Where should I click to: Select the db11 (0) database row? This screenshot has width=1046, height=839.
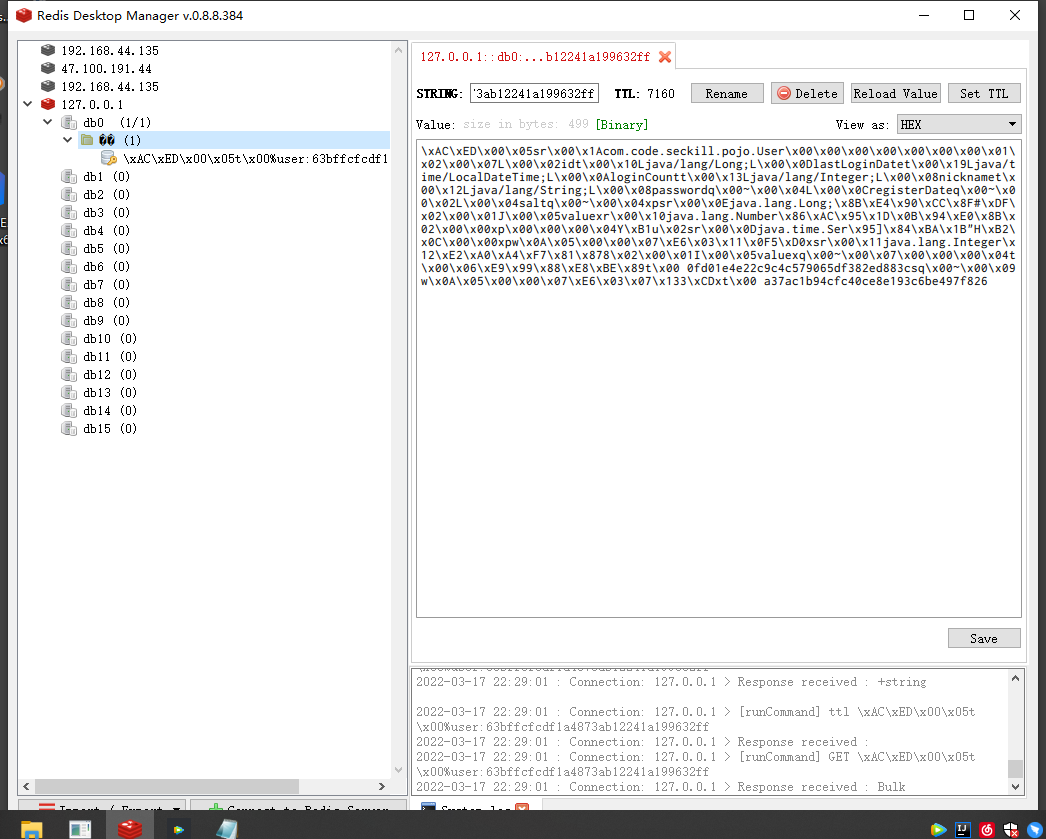[110, 356]
